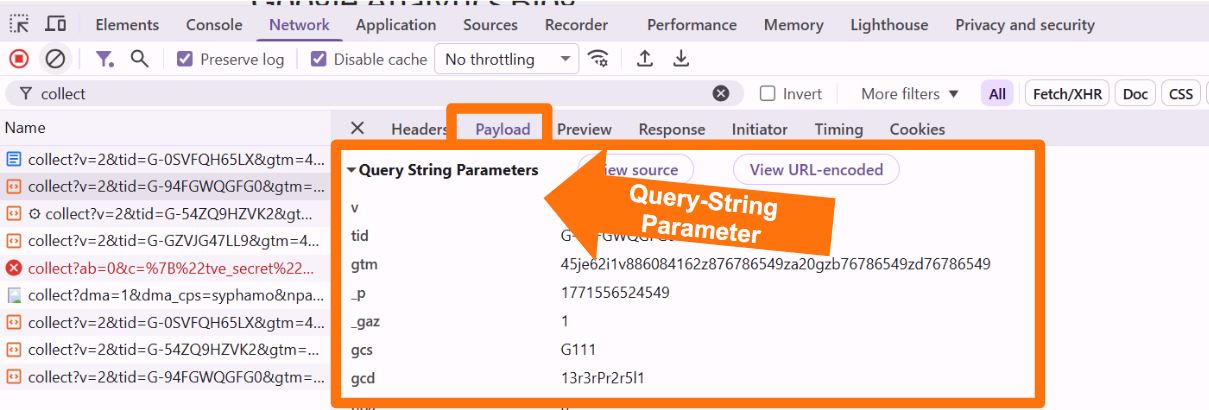Image resolution: width=1209 pixels, height=410 pixels.
Task: Click the gcd value 13r3rPr2r5l1
Action: point(603,378)
